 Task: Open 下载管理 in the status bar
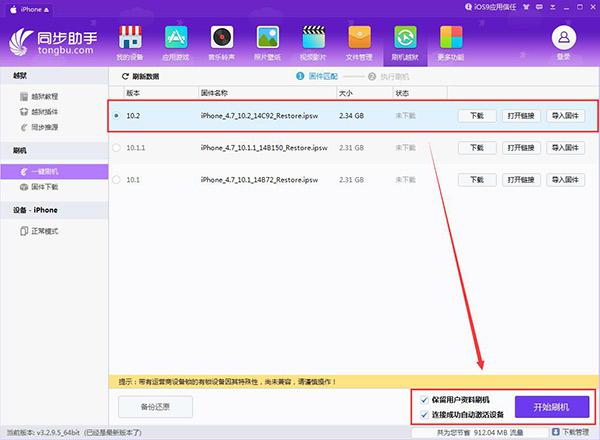pos(570,433)
